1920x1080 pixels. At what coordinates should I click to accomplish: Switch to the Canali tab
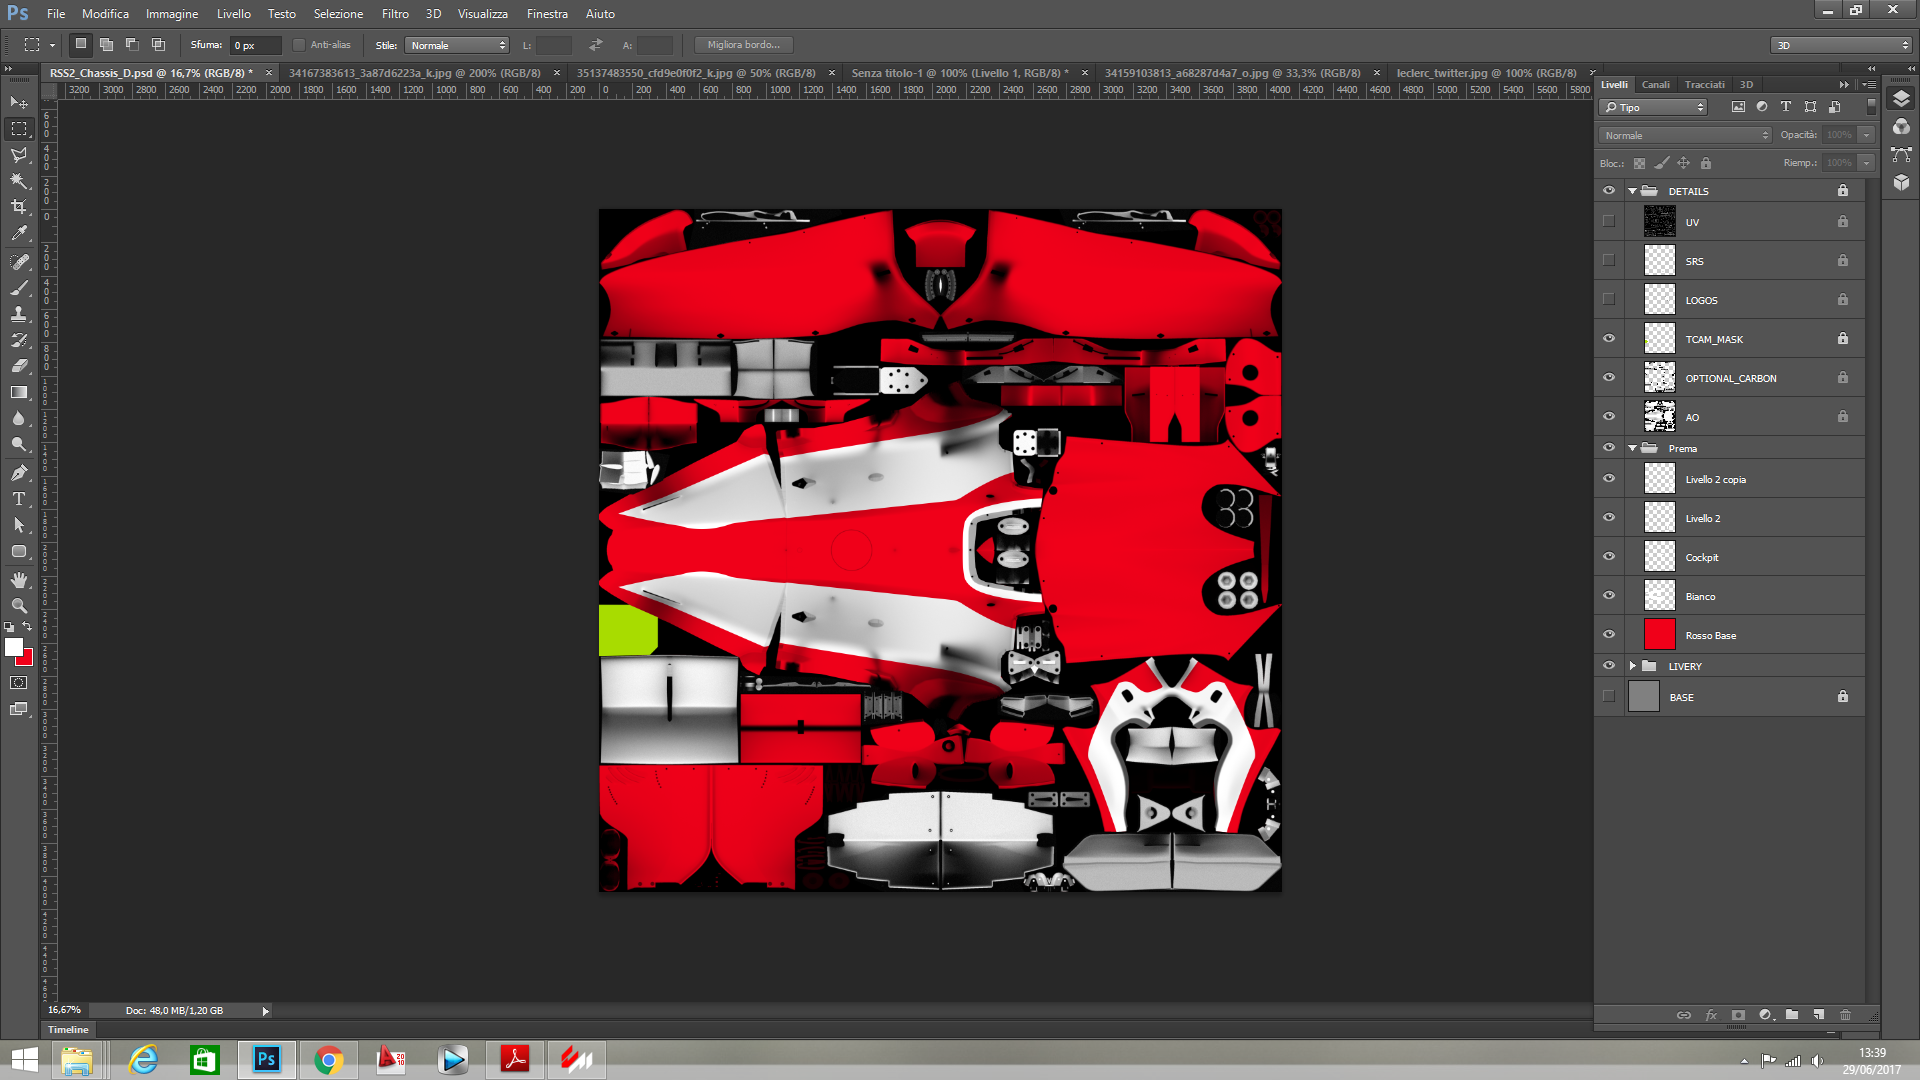pos(1656,85)
